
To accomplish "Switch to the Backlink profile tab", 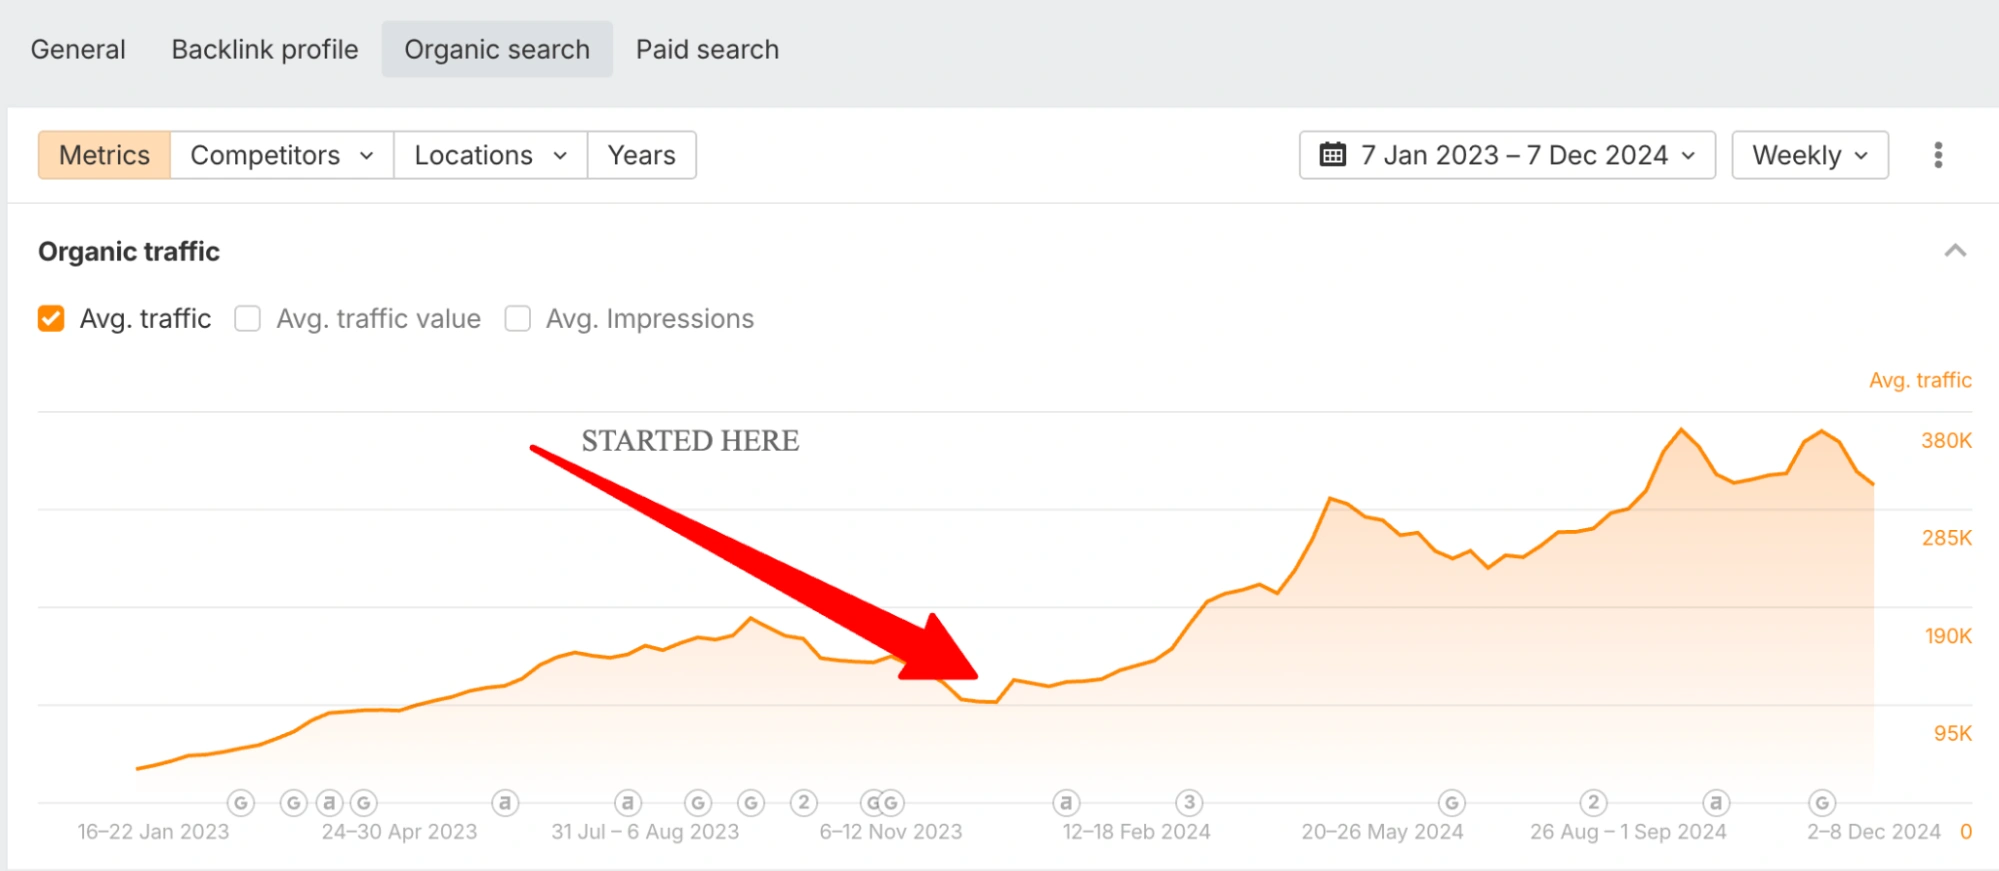I will point(264,49).
